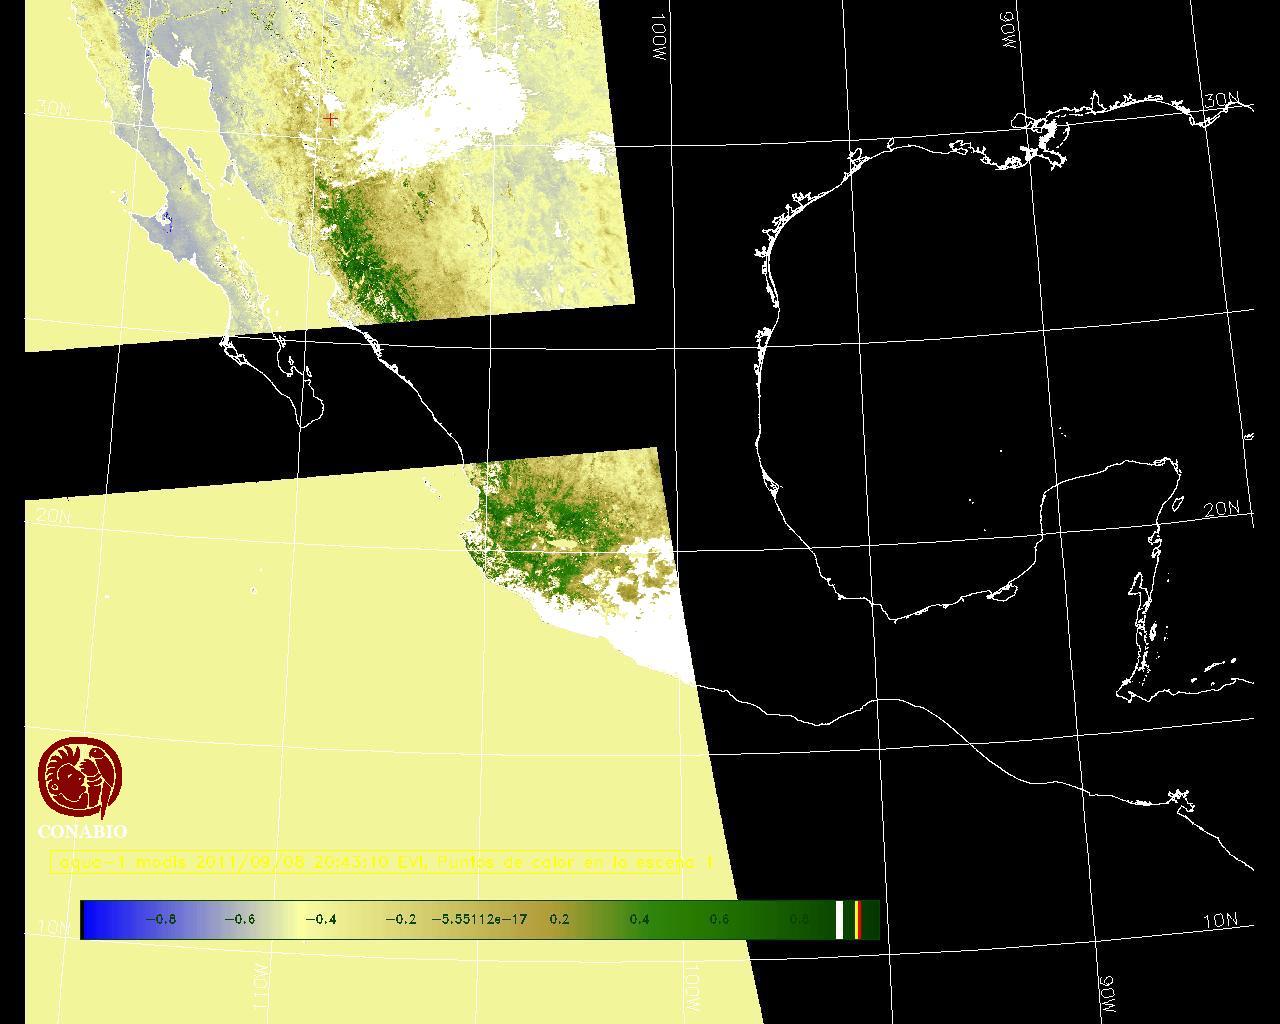Click the -0.6 value on the color scale
The width and height of the screenshot is (1280, 1024).
click(x=240, y=919)
